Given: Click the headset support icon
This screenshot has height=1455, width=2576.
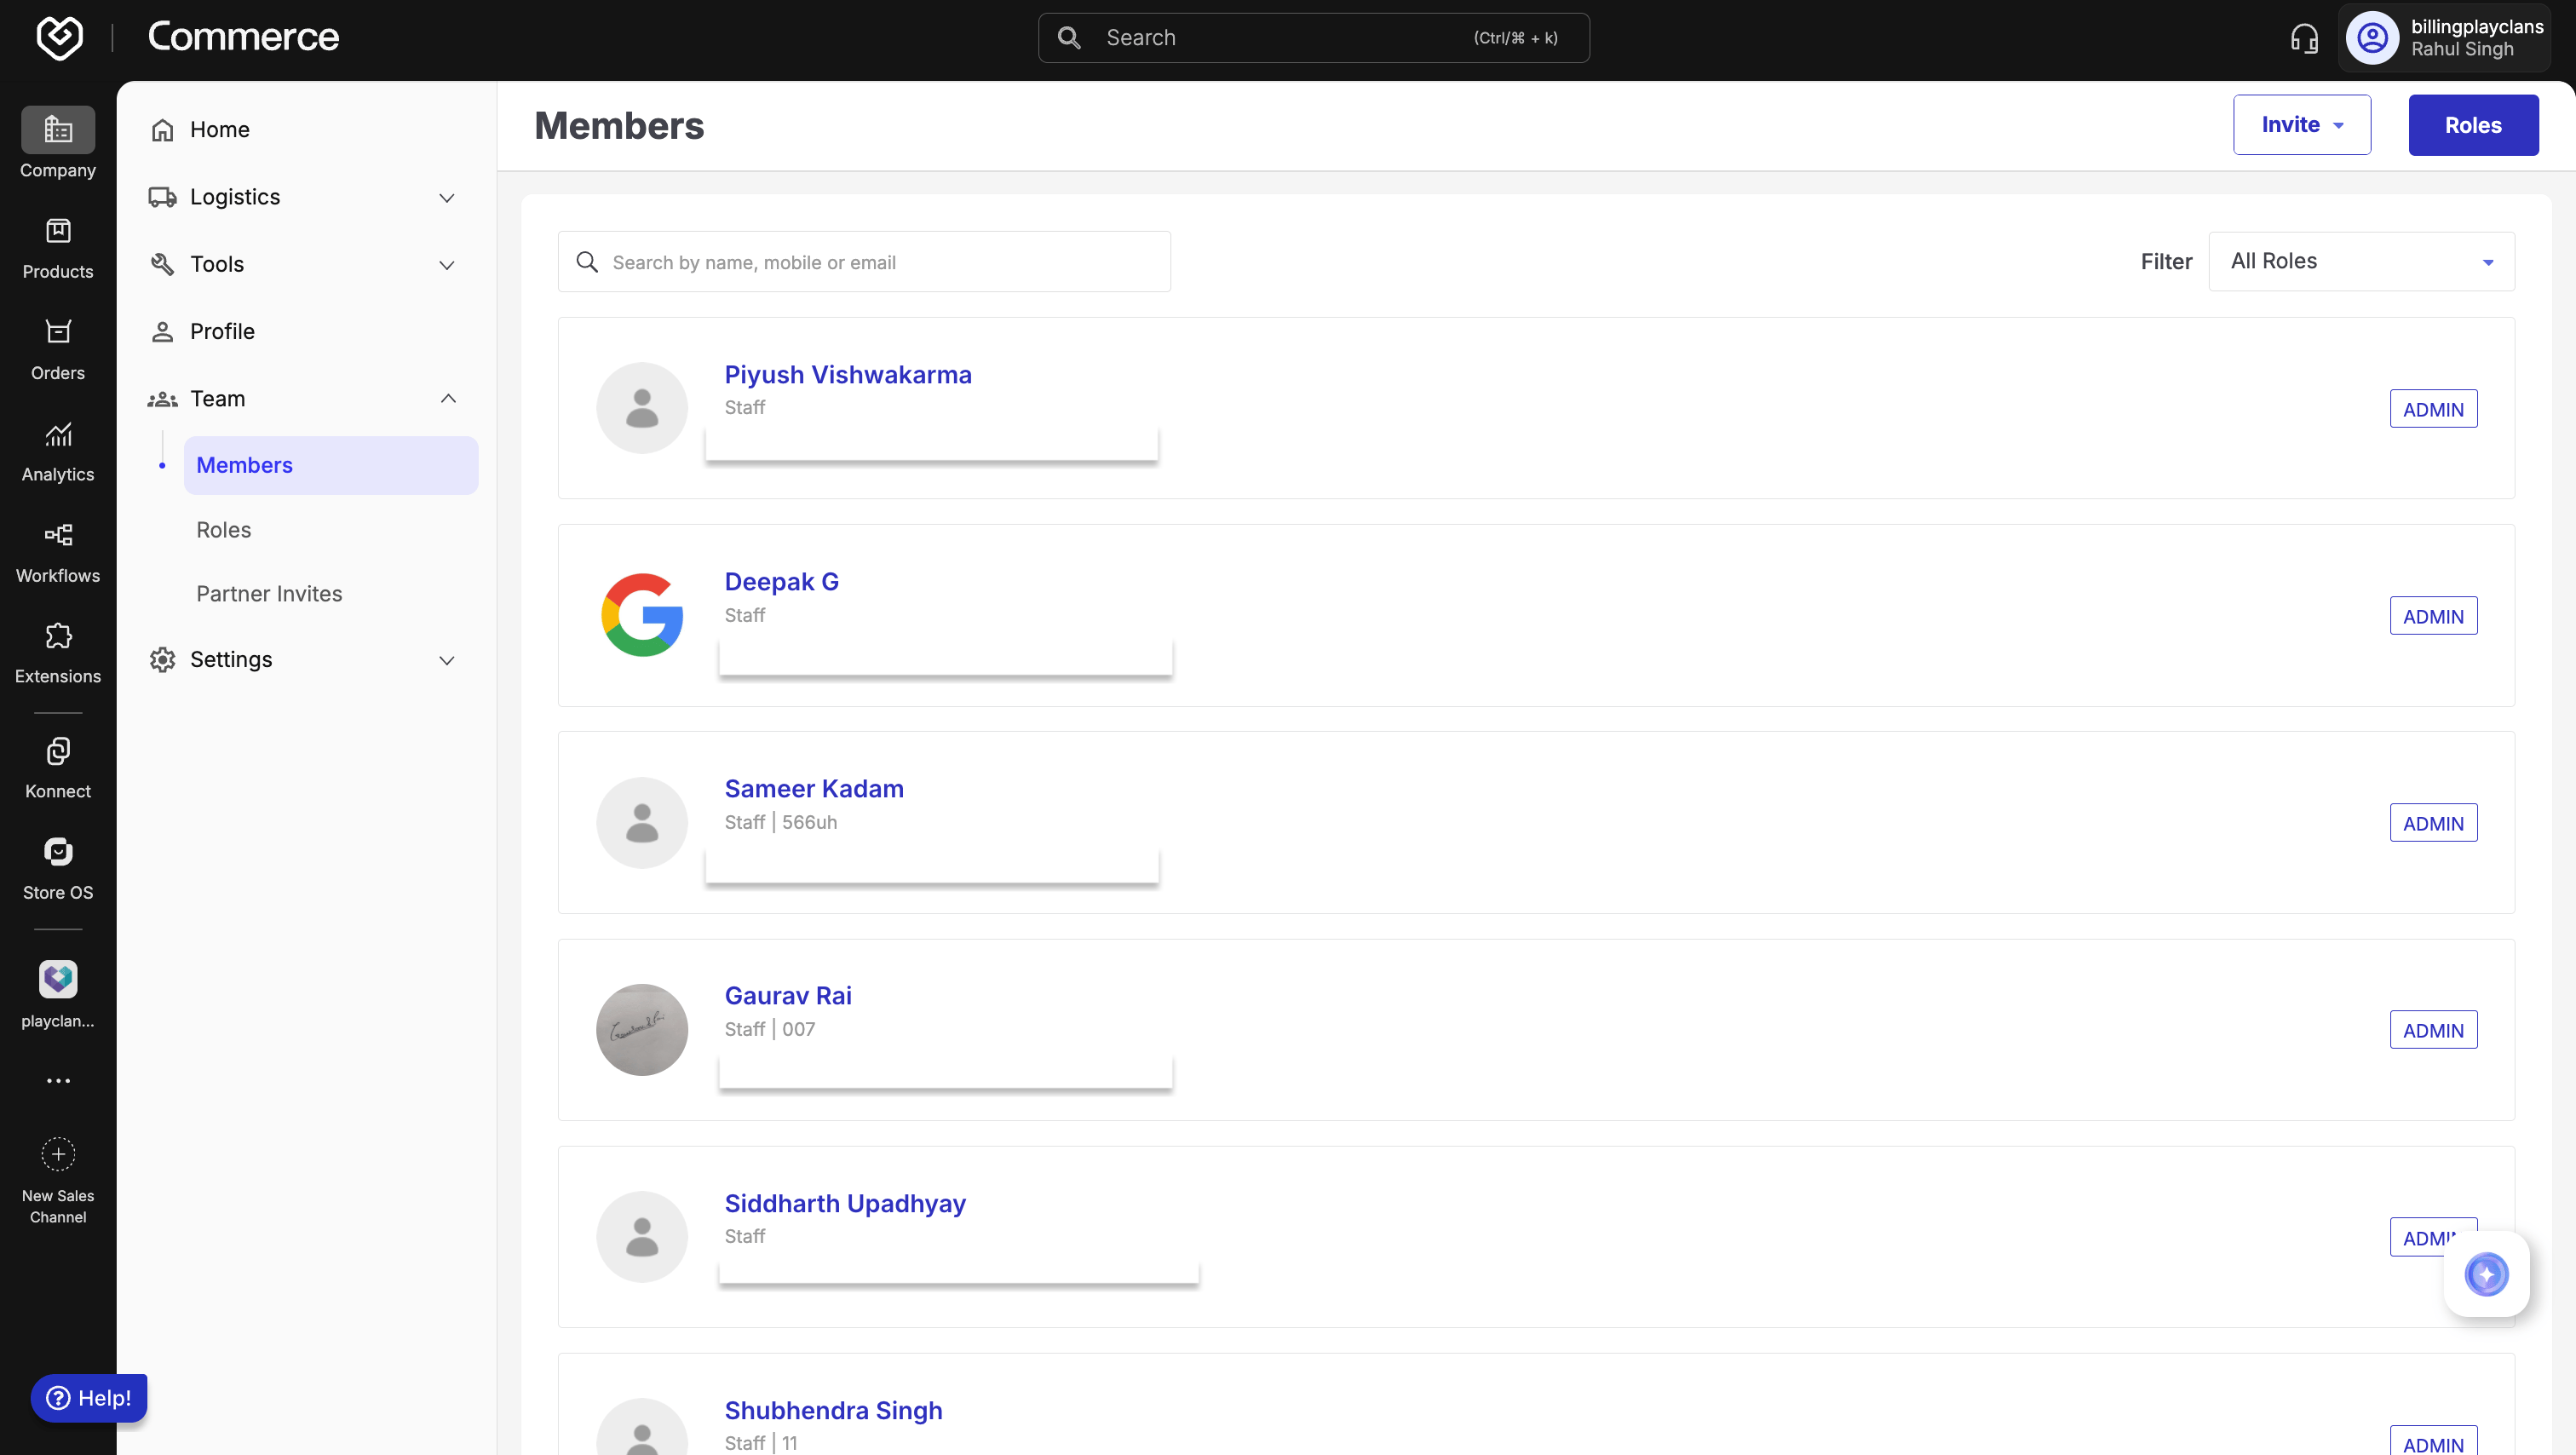Looking at the screenshot, I should 2304,38.
